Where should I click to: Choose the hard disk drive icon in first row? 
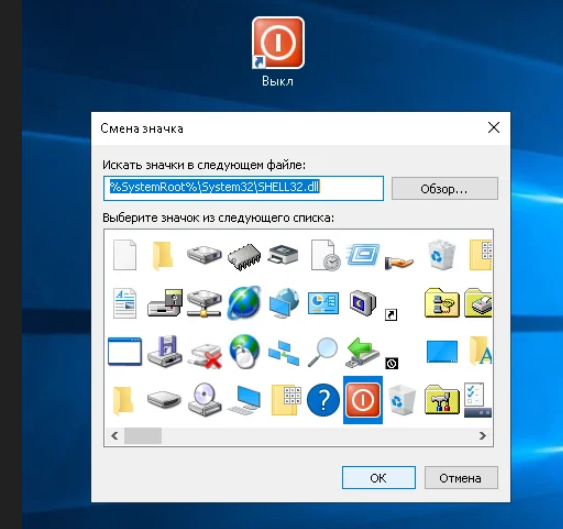coord(204,255)
